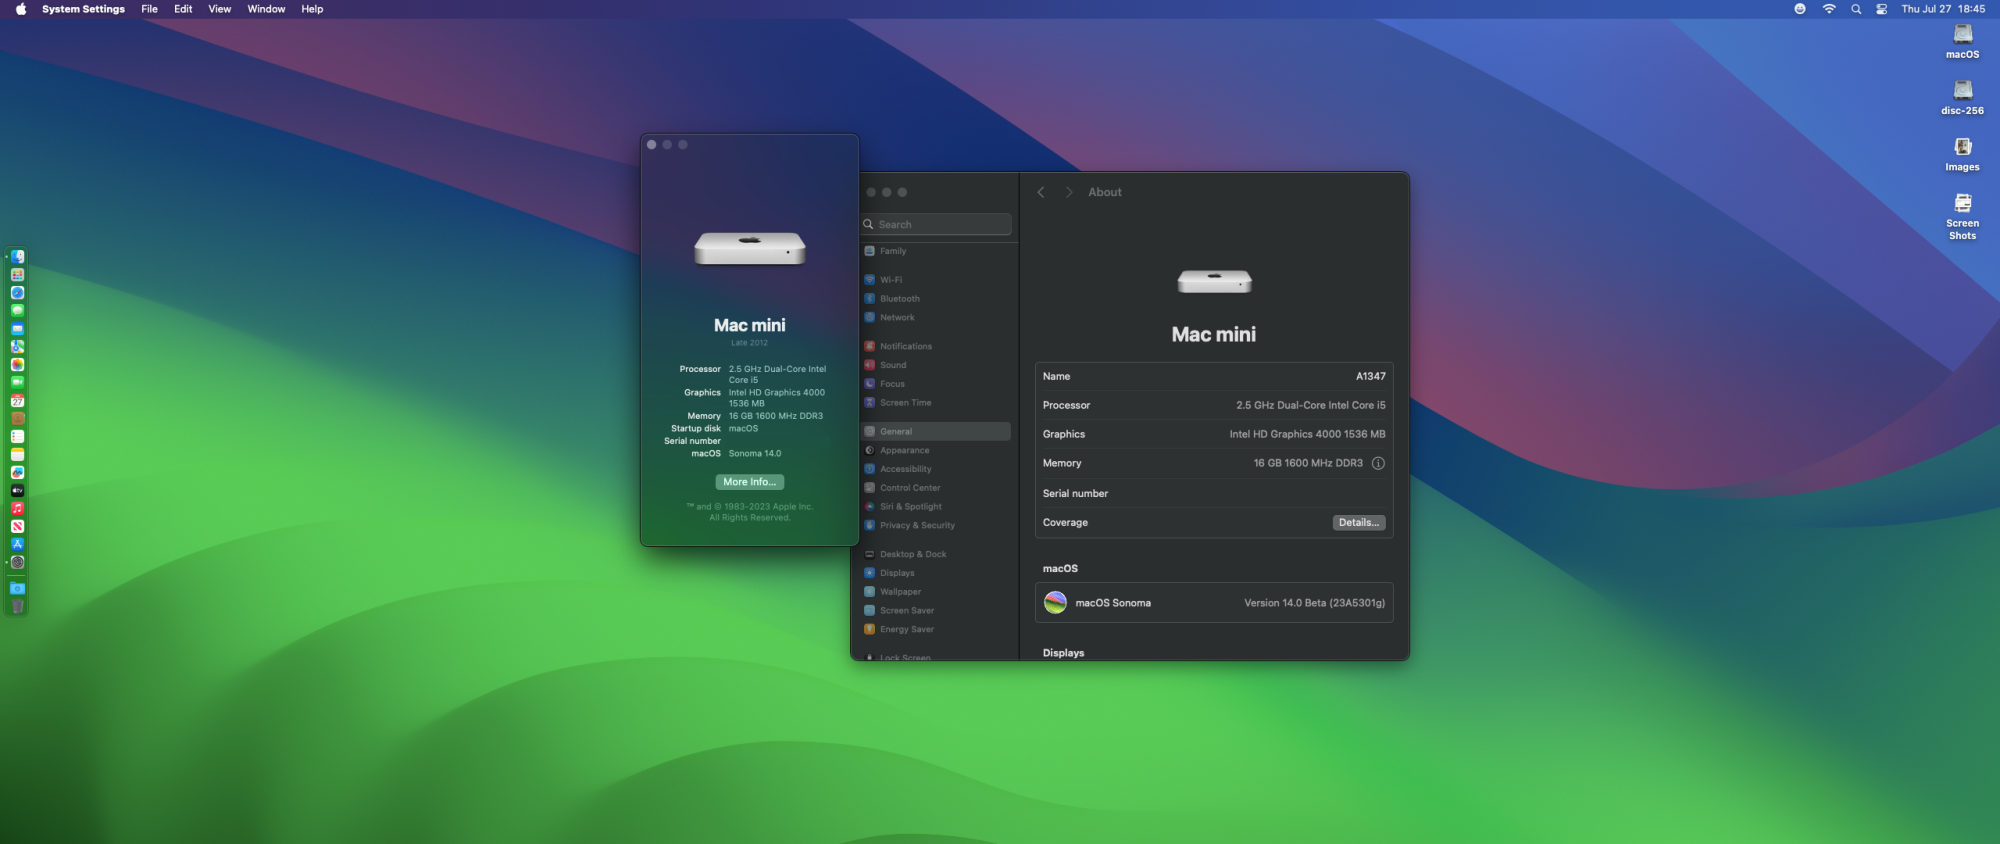
Task: Open the Edit menu
Action: (x=183, y=9)
